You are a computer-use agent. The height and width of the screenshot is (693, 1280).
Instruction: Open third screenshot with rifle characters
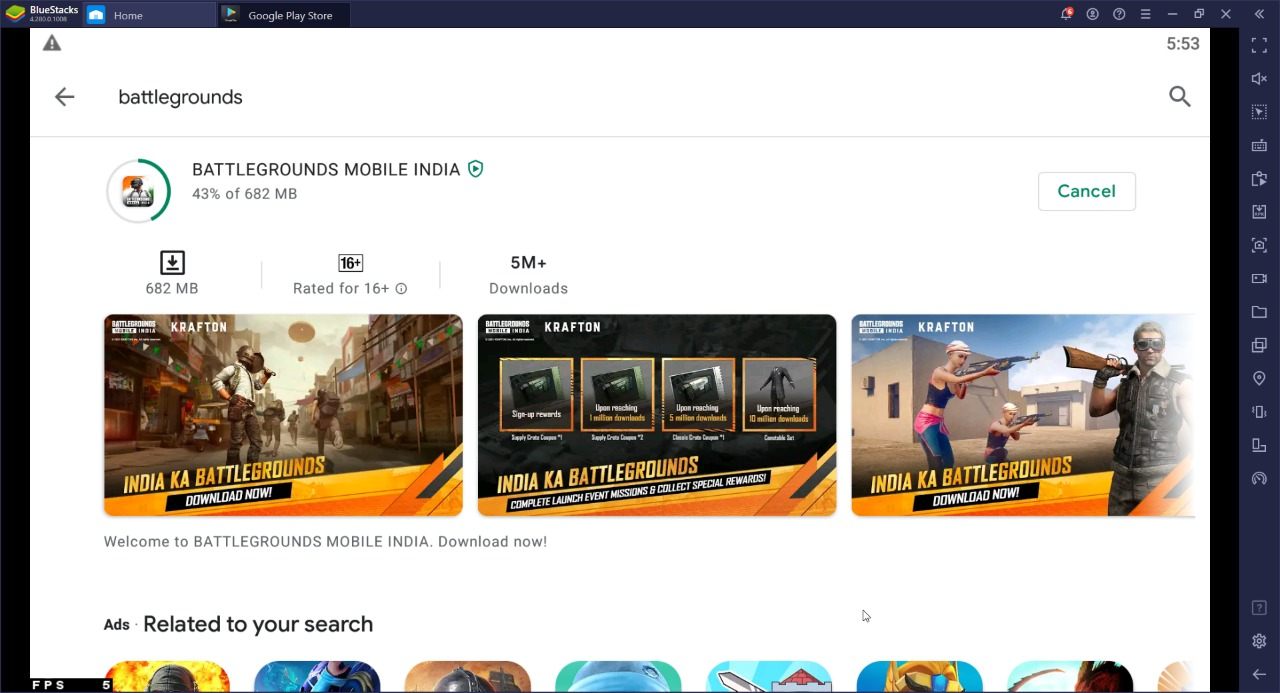click(x=1023, y=415)
